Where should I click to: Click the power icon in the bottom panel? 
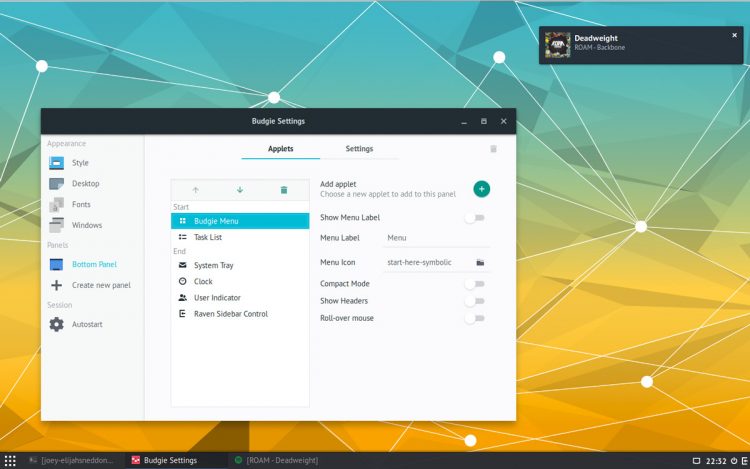pyautogui.click(x=734, y=461)
